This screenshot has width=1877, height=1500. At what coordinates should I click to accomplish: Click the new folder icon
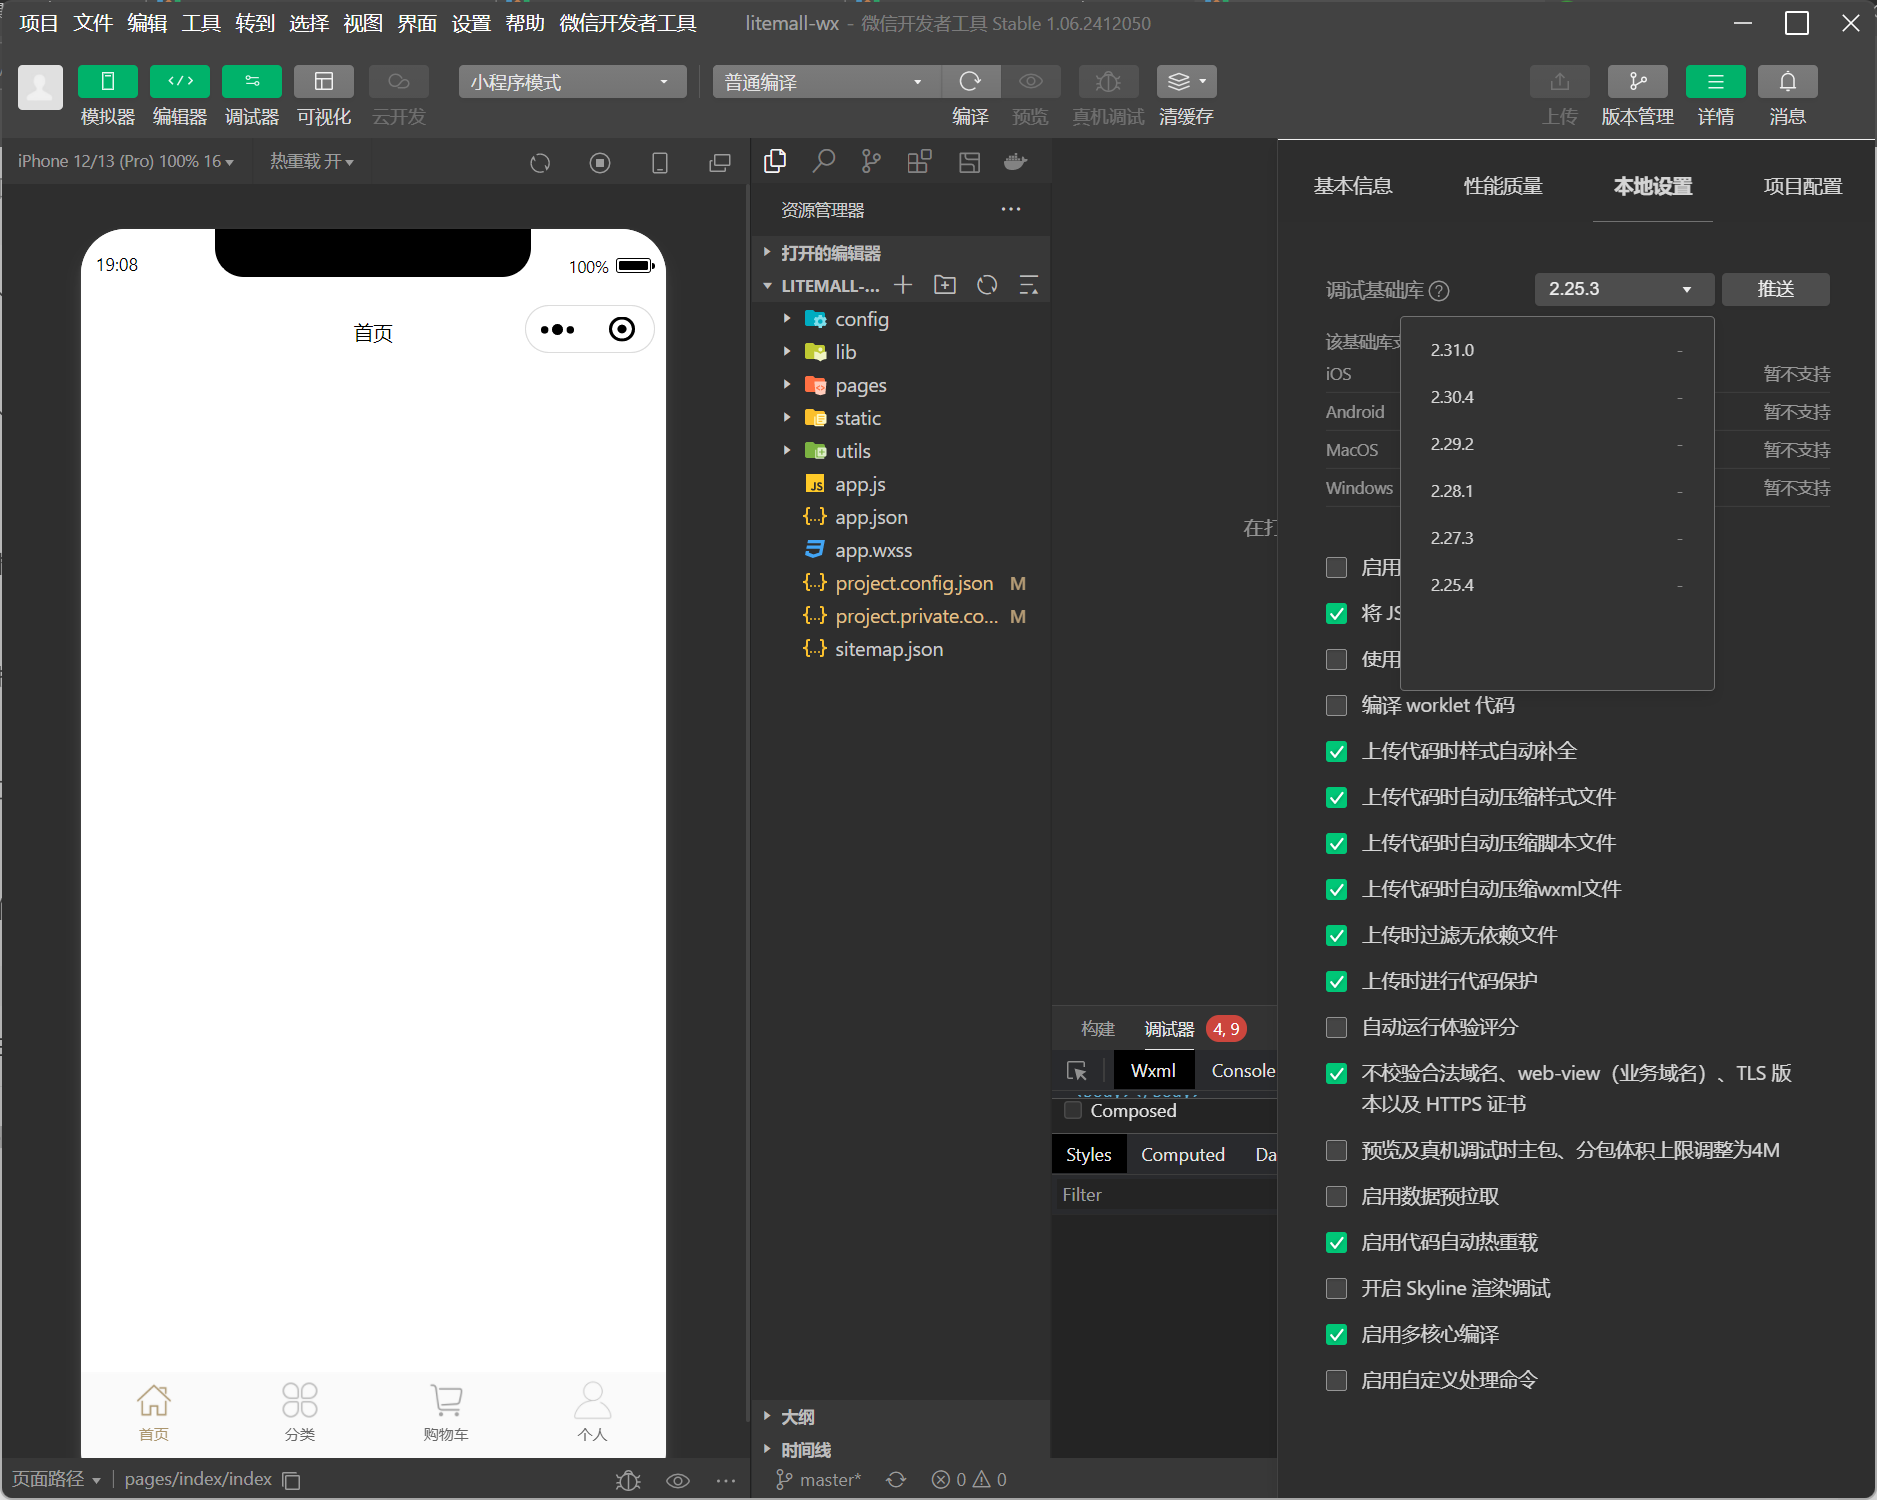coord(945,285)
